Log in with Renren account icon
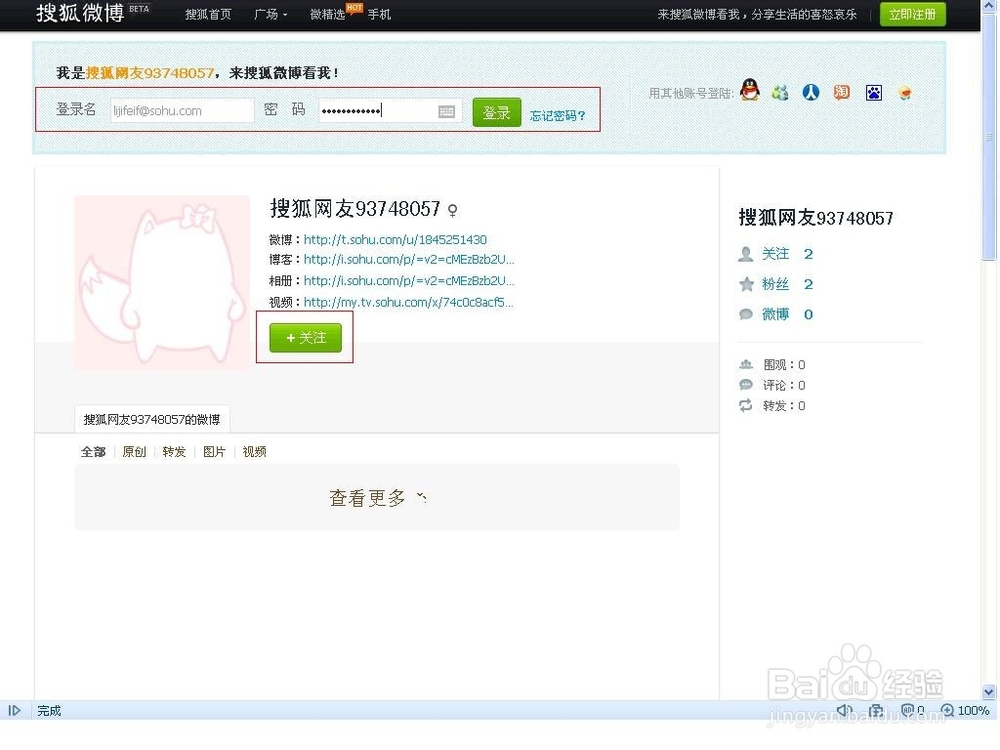Screen dimensions: 1000x750 click(811, 93)
